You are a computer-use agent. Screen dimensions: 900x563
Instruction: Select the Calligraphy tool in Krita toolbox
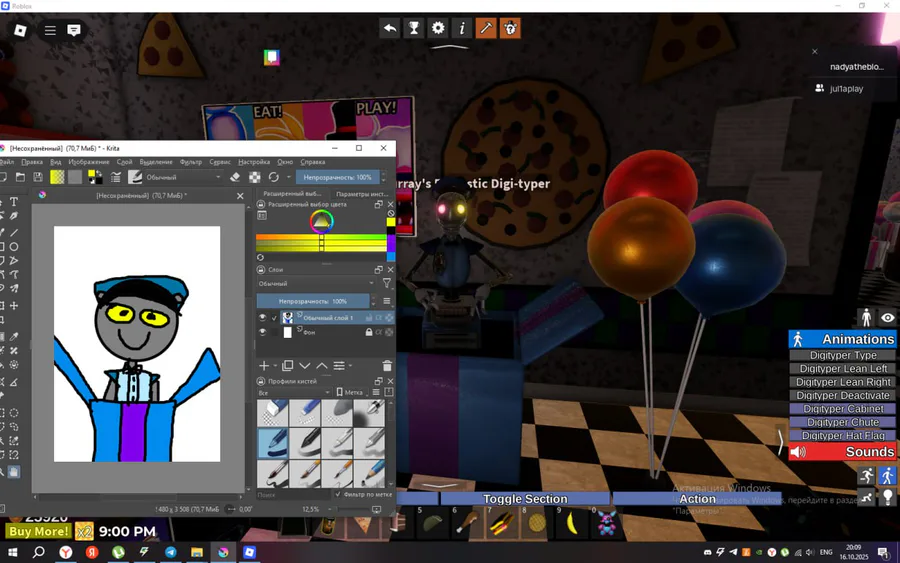(14, 216)
